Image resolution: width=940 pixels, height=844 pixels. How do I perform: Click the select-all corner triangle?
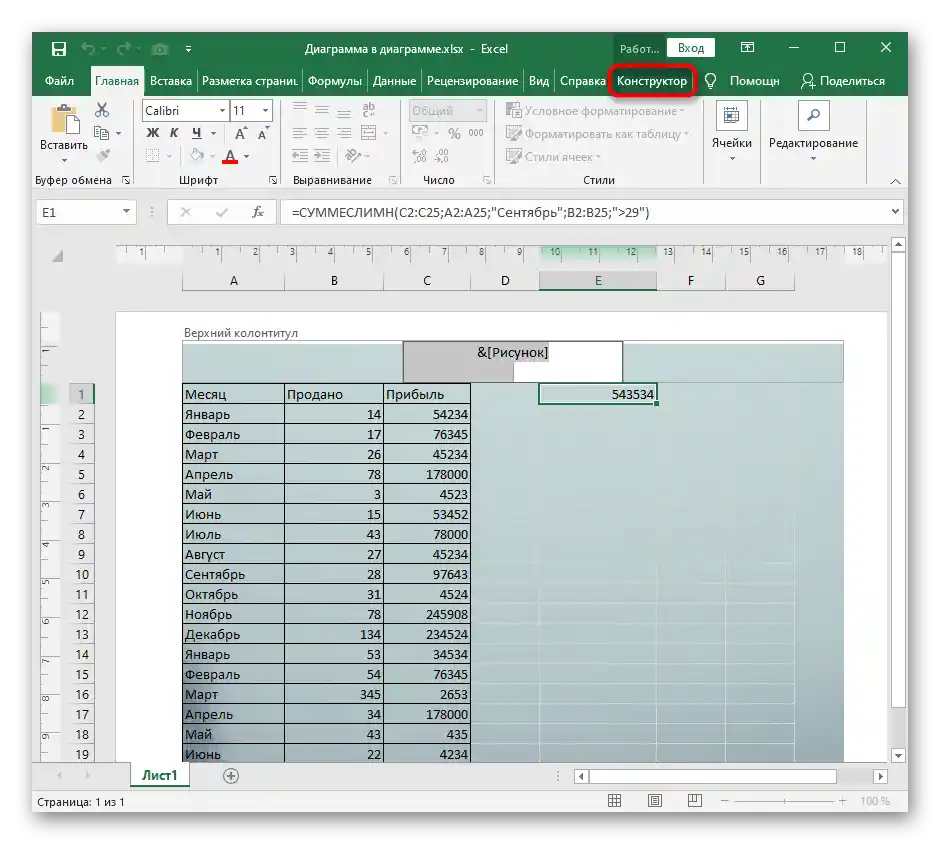(x=57, y=257)
